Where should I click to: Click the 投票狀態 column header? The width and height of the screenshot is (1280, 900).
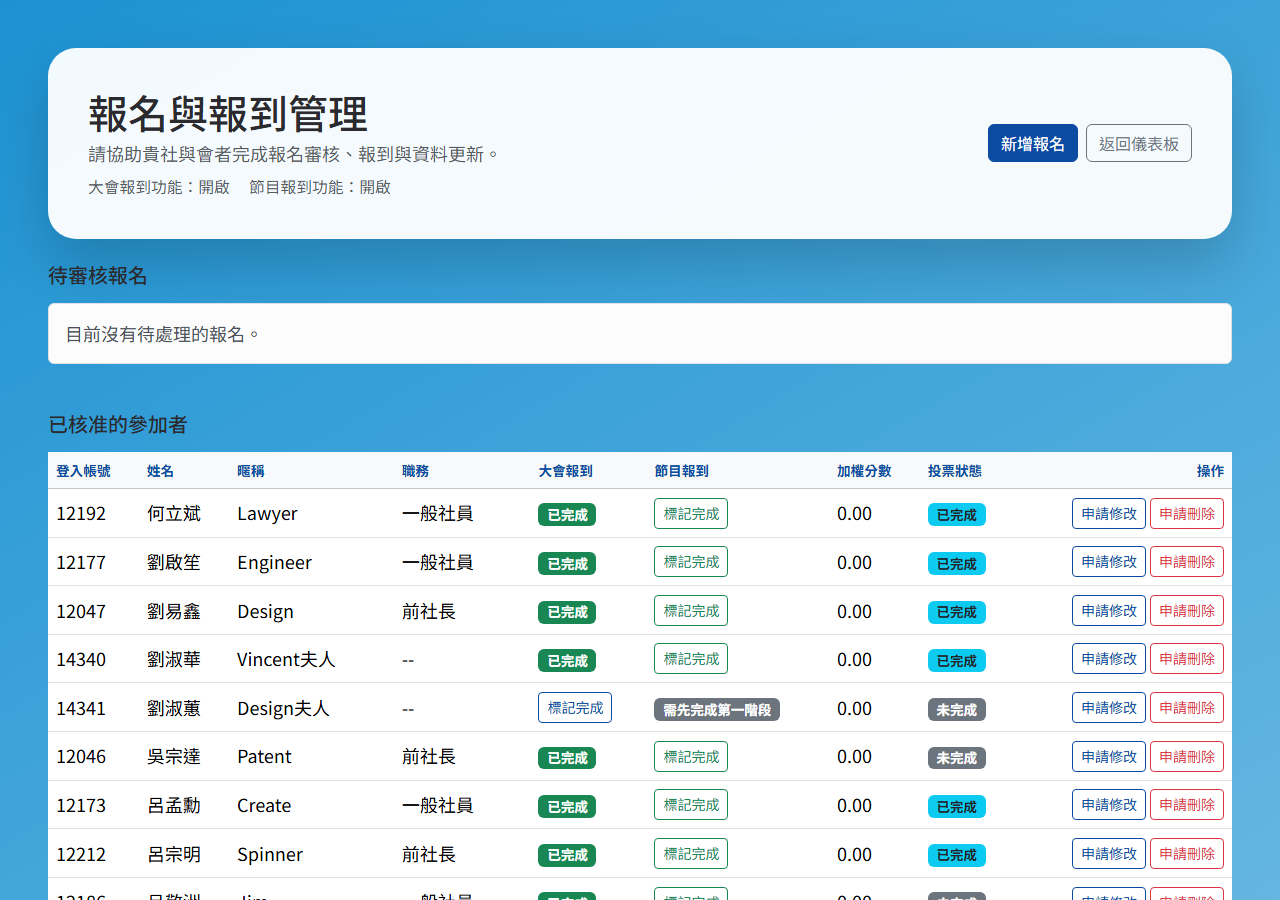[954, 471]
